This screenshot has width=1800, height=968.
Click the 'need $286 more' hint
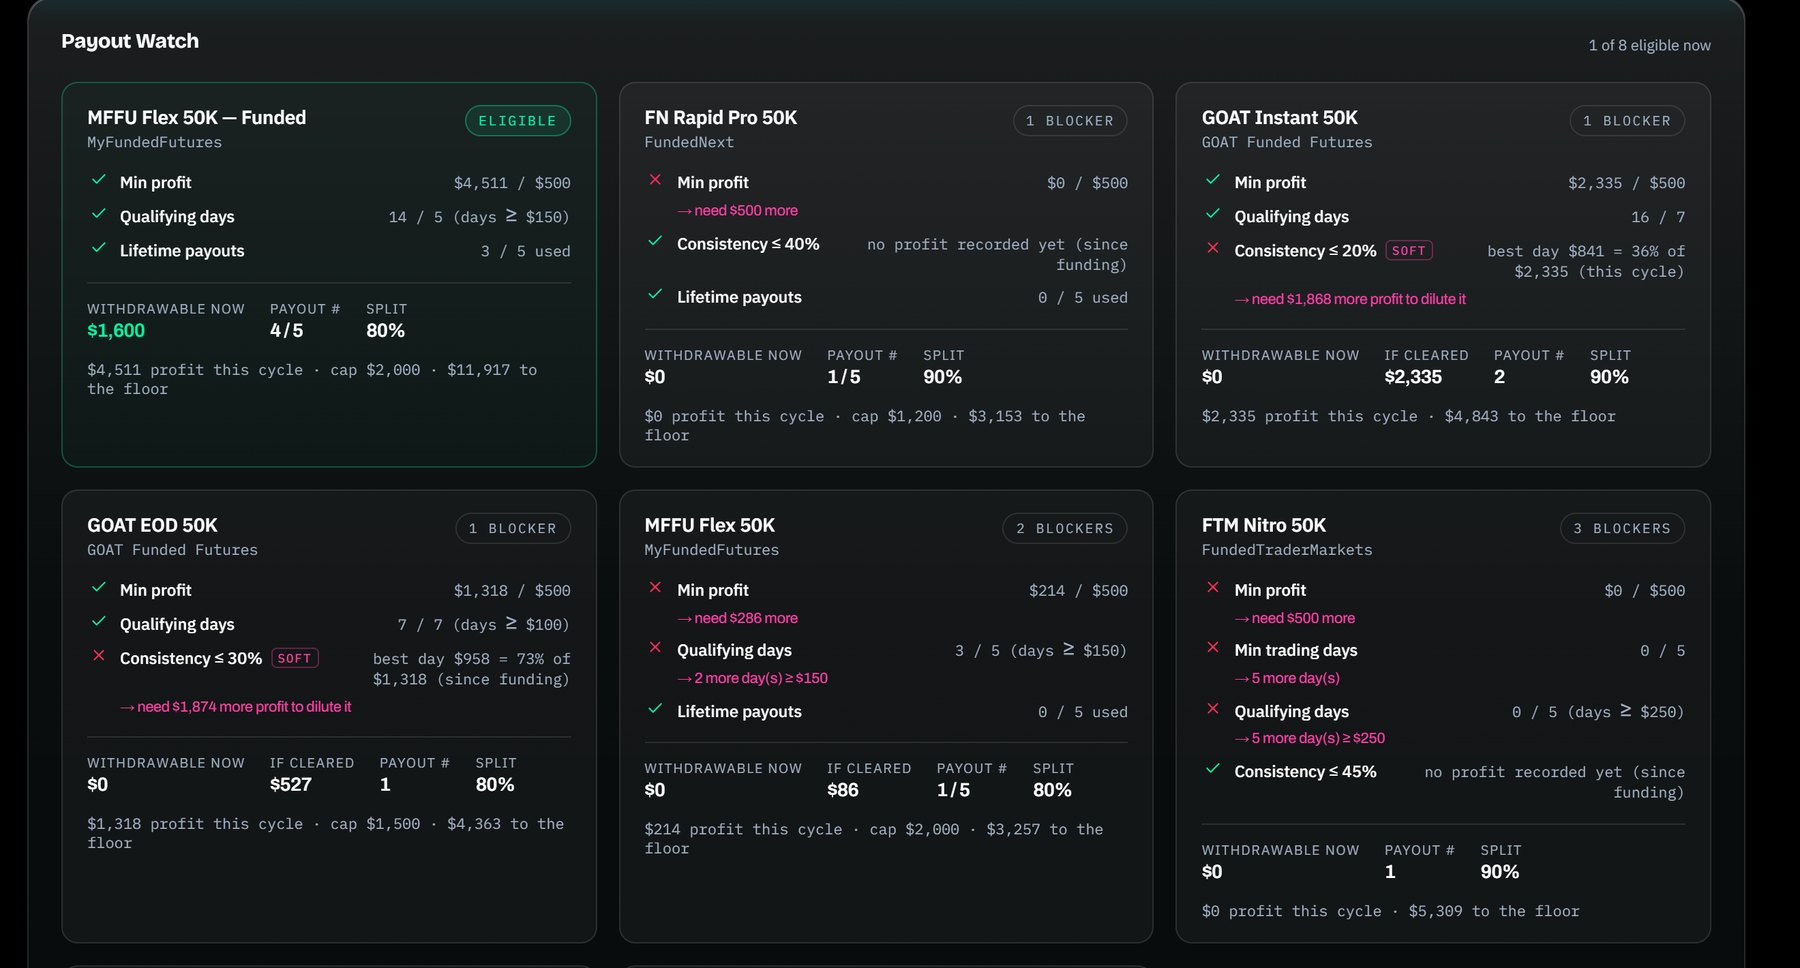[738, 619]
